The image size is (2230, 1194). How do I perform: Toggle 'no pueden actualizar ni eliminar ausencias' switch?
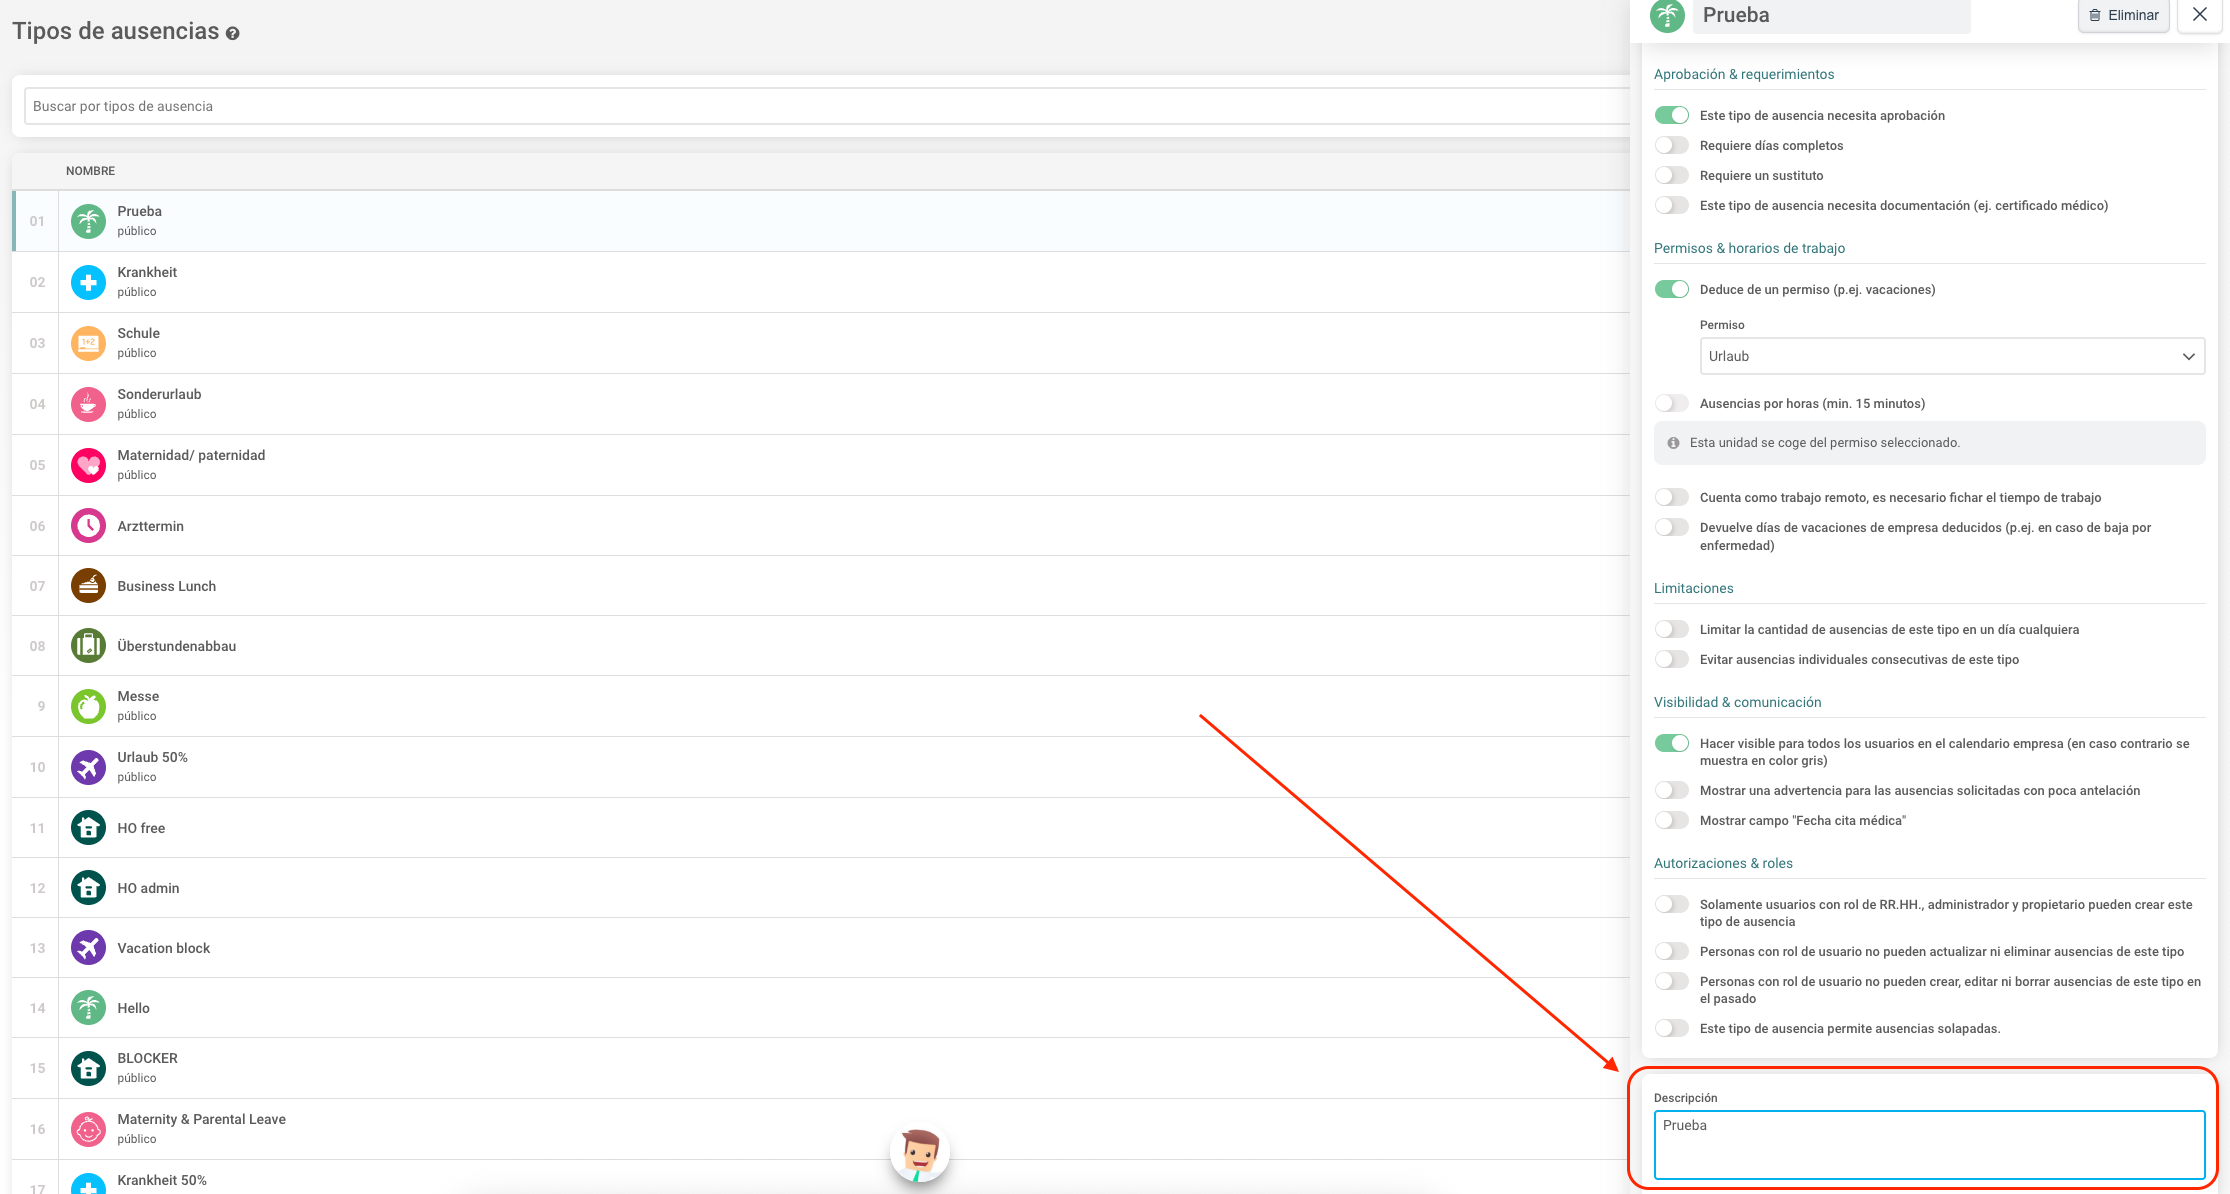coord(1672,952)
